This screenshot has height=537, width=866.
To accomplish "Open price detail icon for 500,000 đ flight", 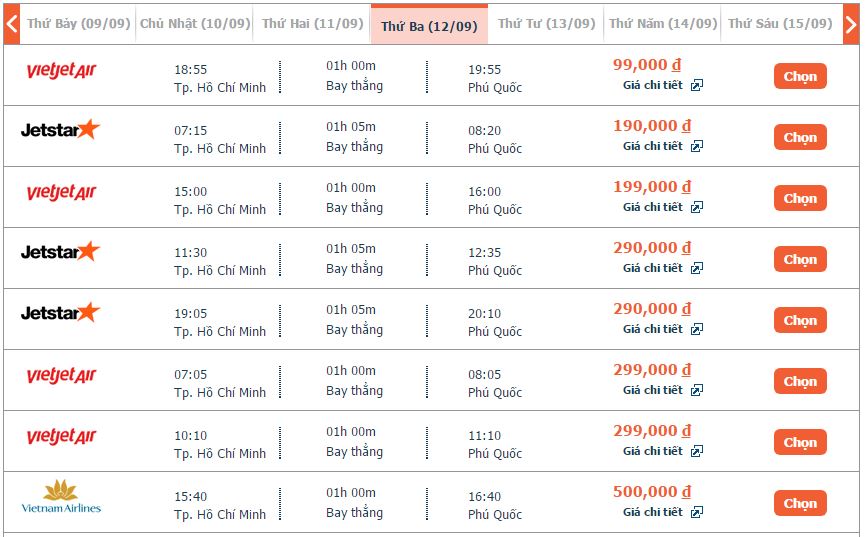I will tap(696, 512).
